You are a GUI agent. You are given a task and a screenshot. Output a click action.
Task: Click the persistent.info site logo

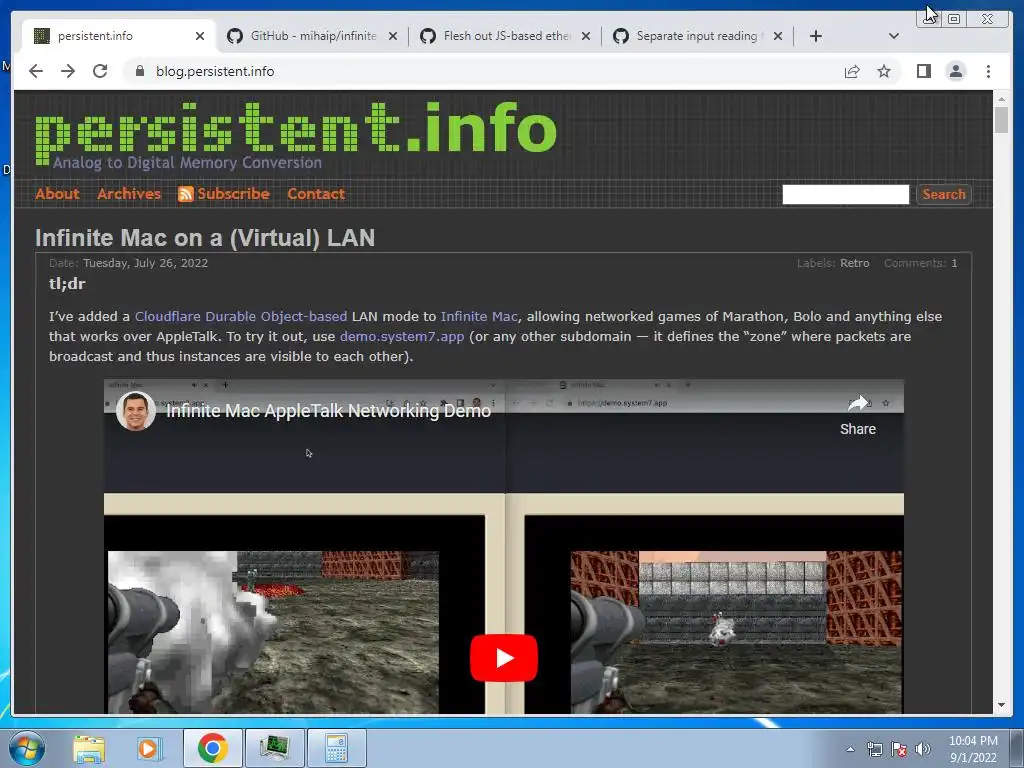tap(296, 135)
